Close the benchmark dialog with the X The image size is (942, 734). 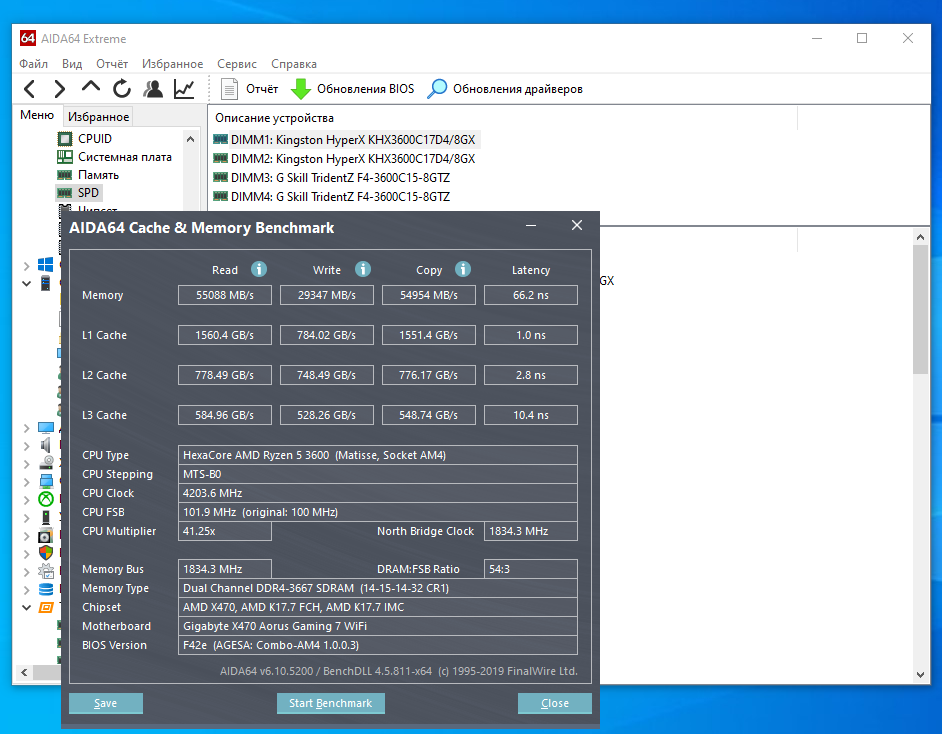577,225
